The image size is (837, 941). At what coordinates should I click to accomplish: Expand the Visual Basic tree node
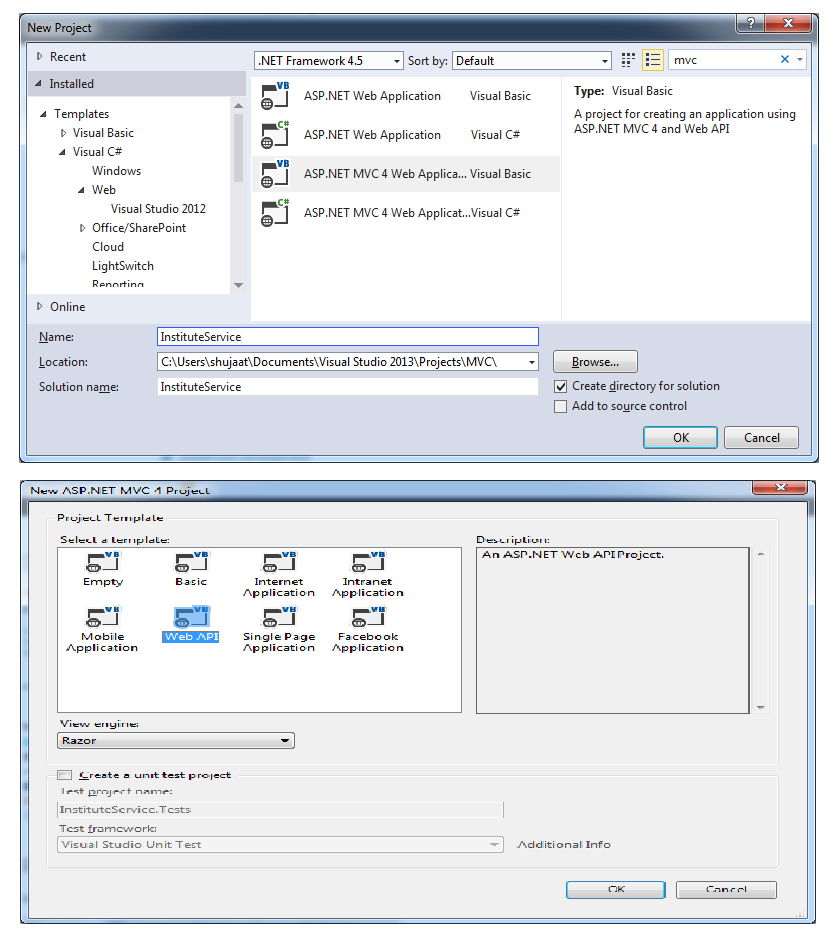(63, 133)
